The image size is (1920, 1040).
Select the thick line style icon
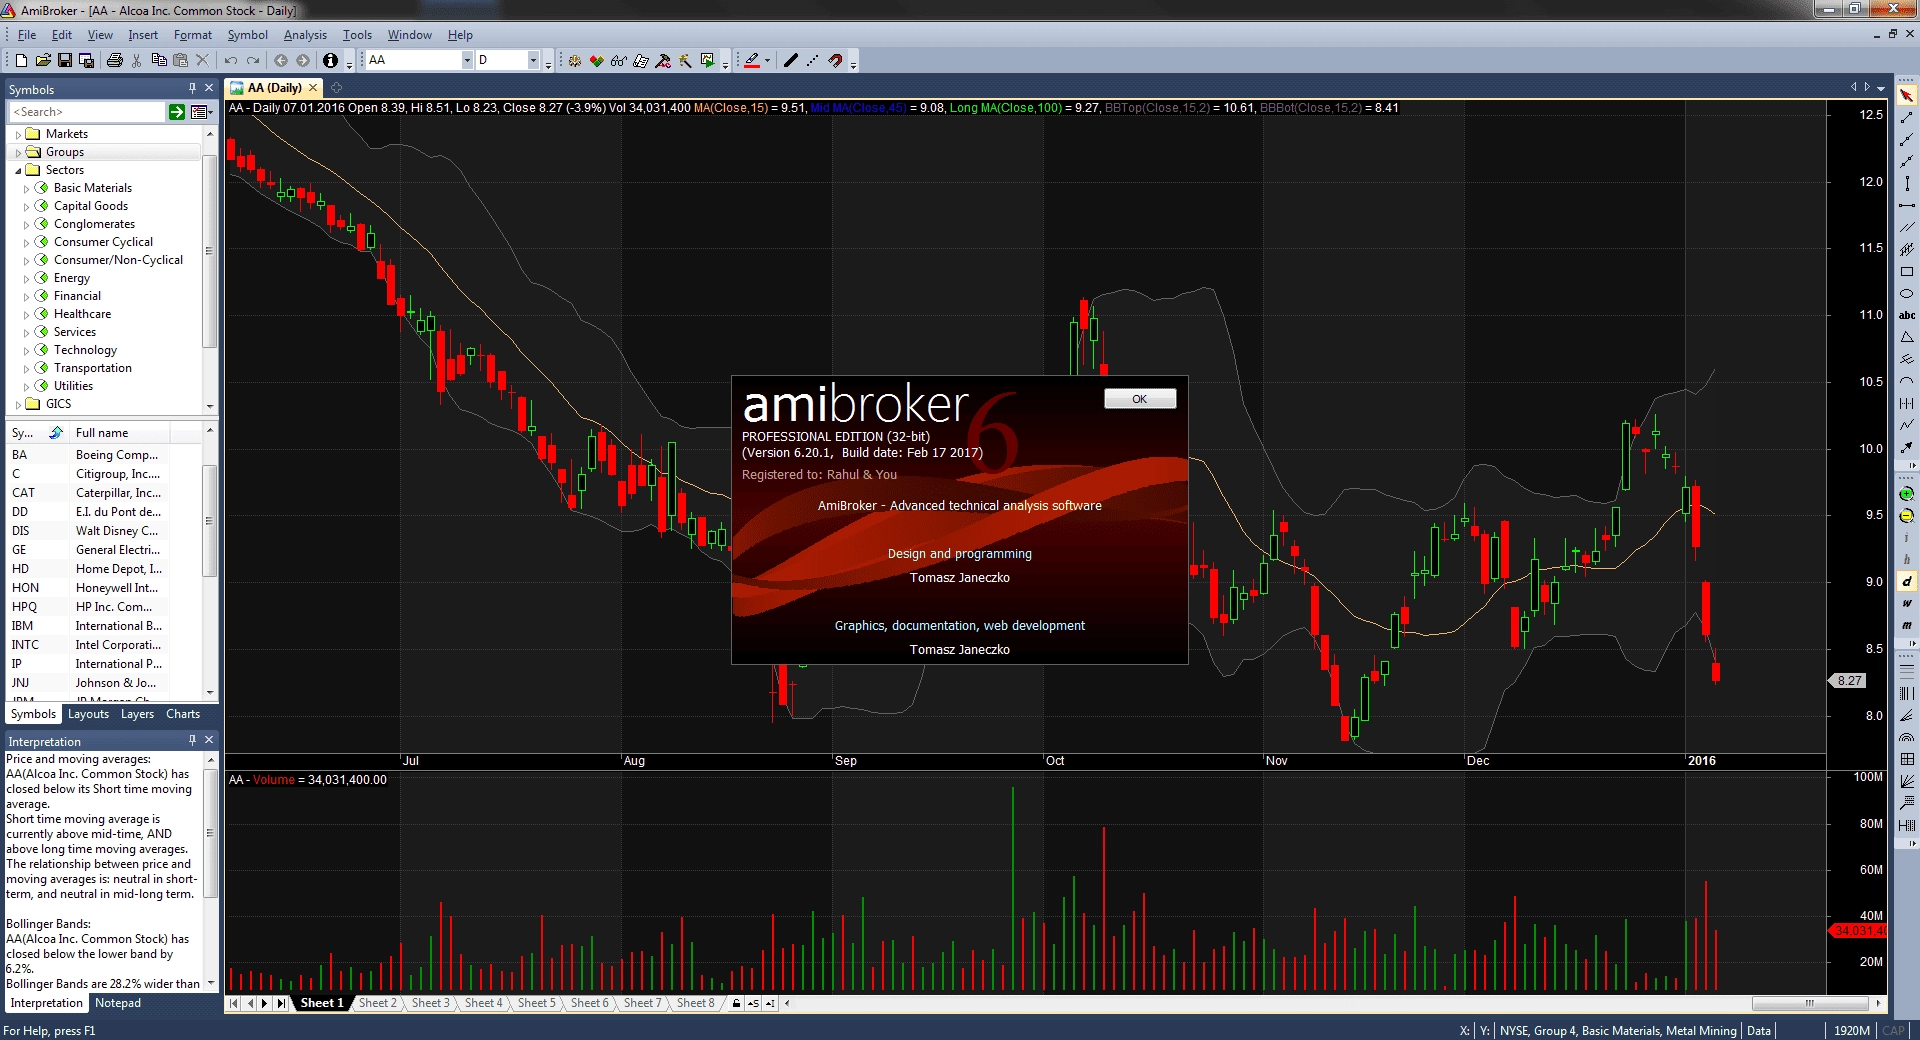click(x=790, y=61)
